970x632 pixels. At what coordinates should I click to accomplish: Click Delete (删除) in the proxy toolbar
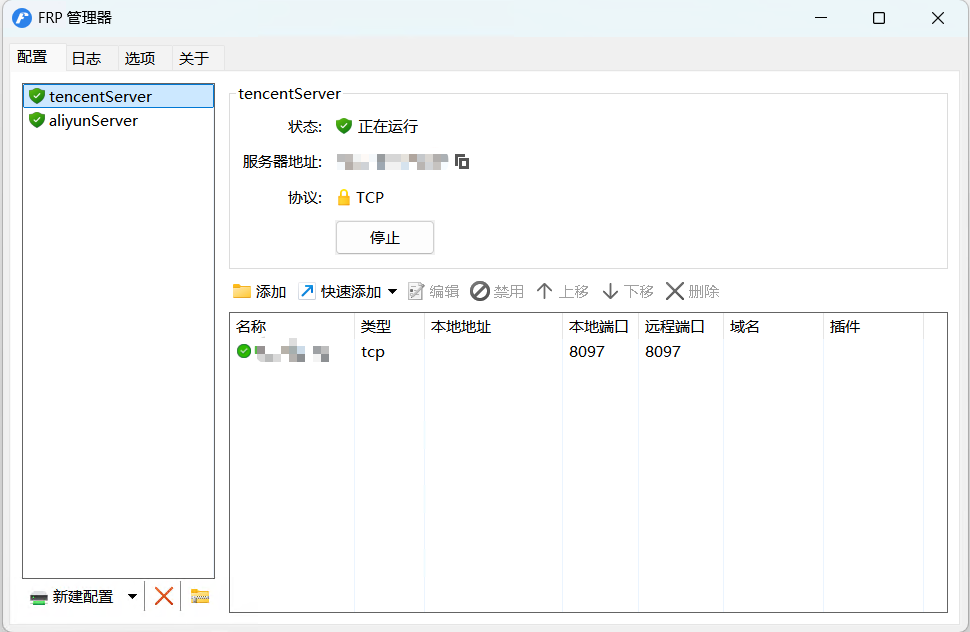(x=692, y=291)
